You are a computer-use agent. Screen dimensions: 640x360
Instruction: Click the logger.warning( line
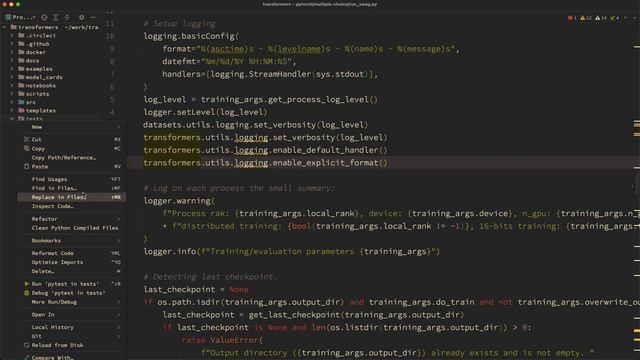[179, 201]
